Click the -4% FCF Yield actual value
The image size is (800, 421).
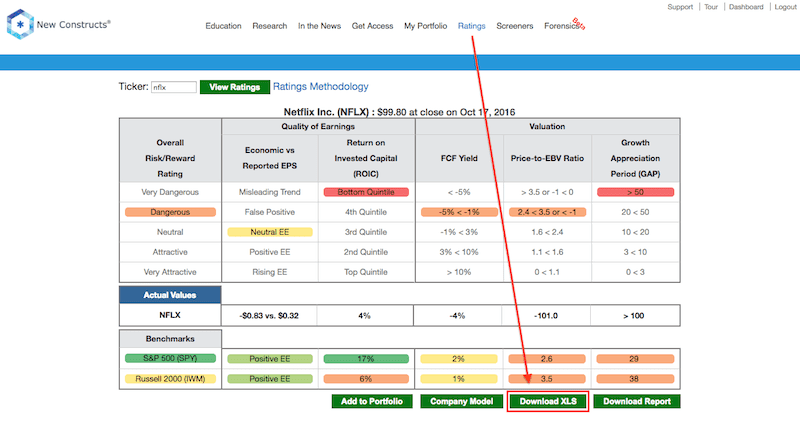457,316
